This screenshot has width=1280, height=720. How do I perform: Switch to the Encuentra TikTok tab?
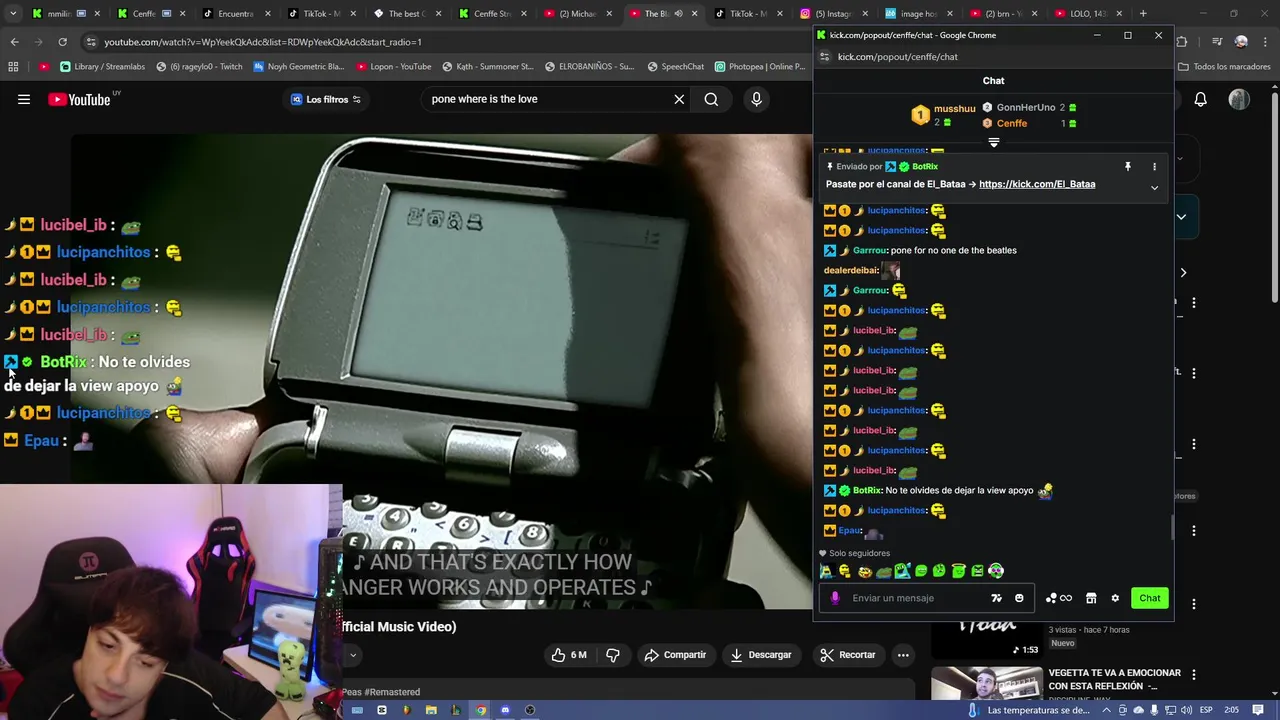pos(237,14)
